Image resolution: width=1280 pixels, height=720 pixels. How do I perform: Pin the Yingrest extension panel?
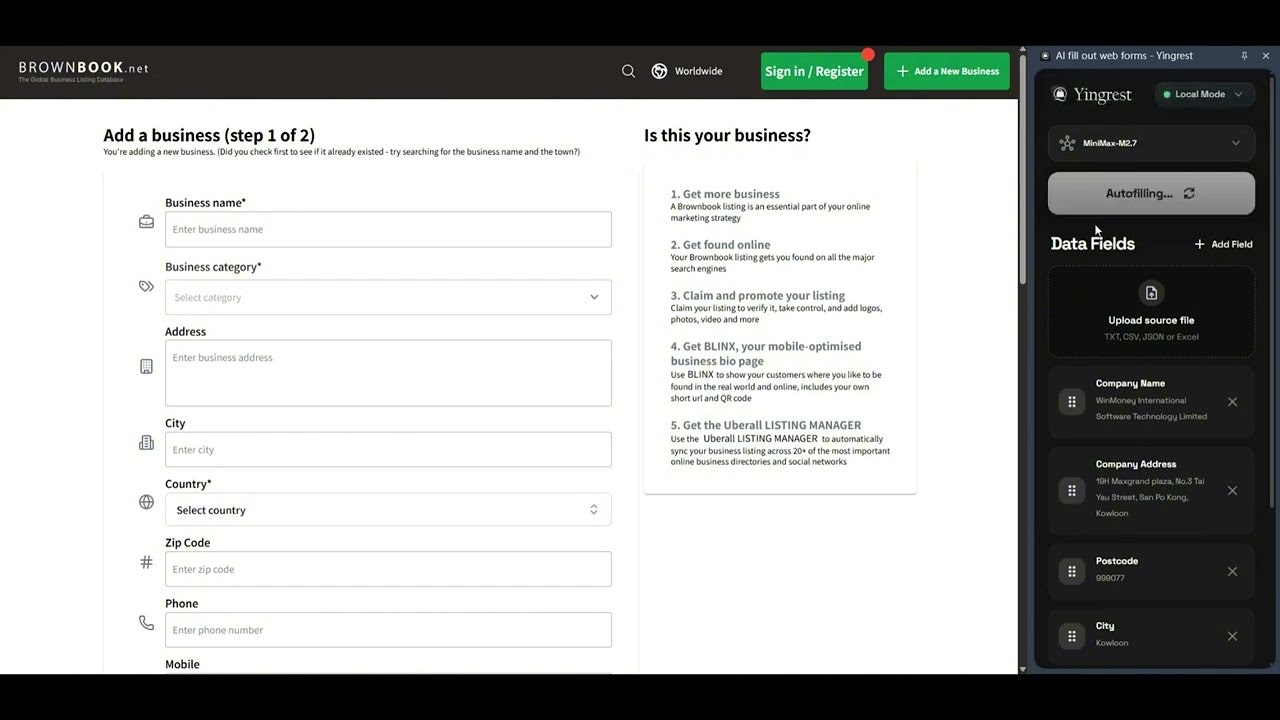tap(1243, 56)
